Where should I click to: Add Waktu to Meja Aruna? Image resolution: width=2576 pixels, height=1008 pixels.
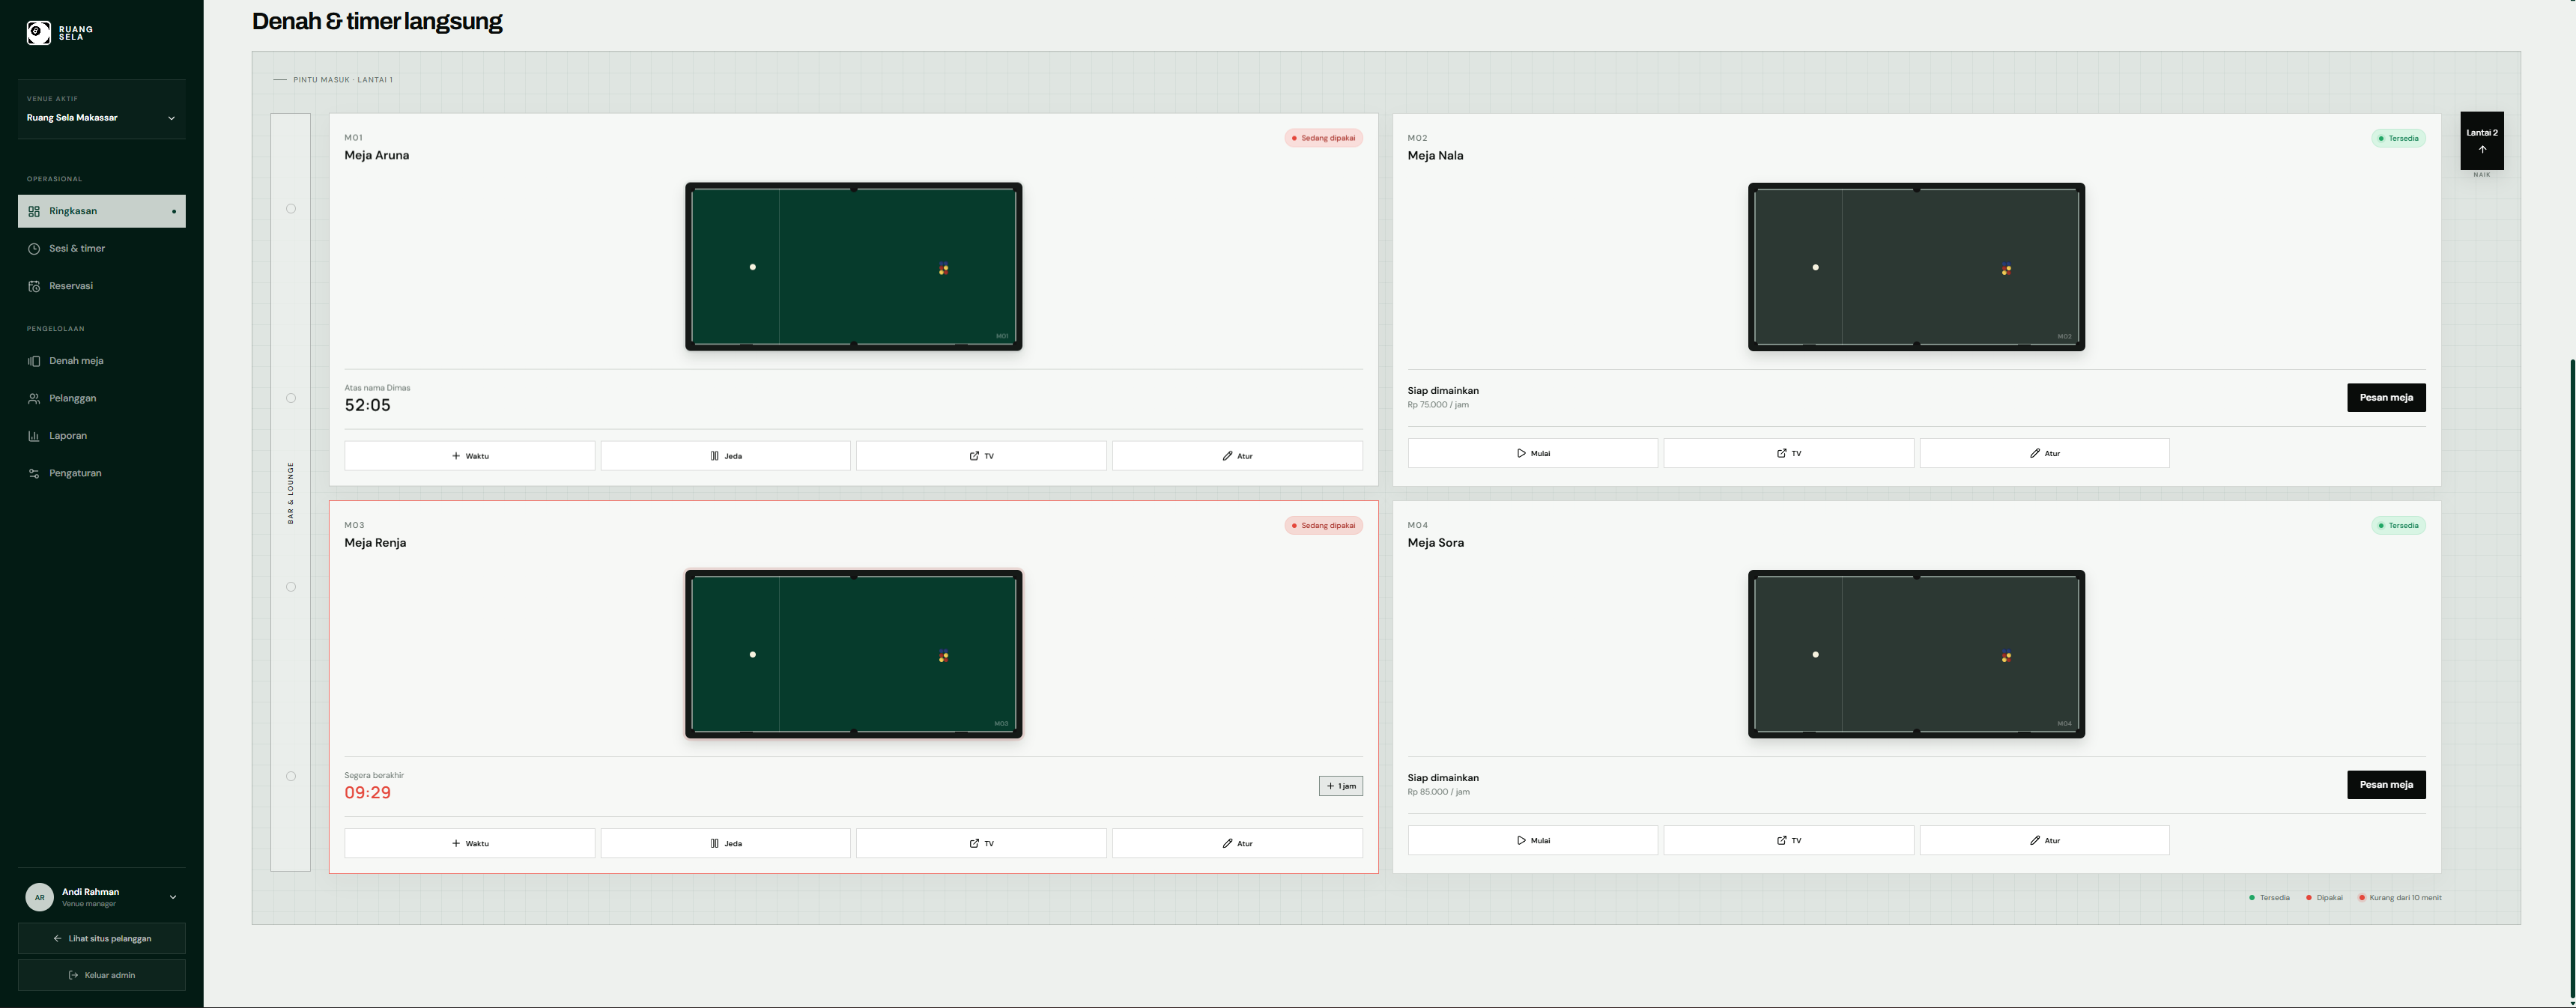(470, 456)
